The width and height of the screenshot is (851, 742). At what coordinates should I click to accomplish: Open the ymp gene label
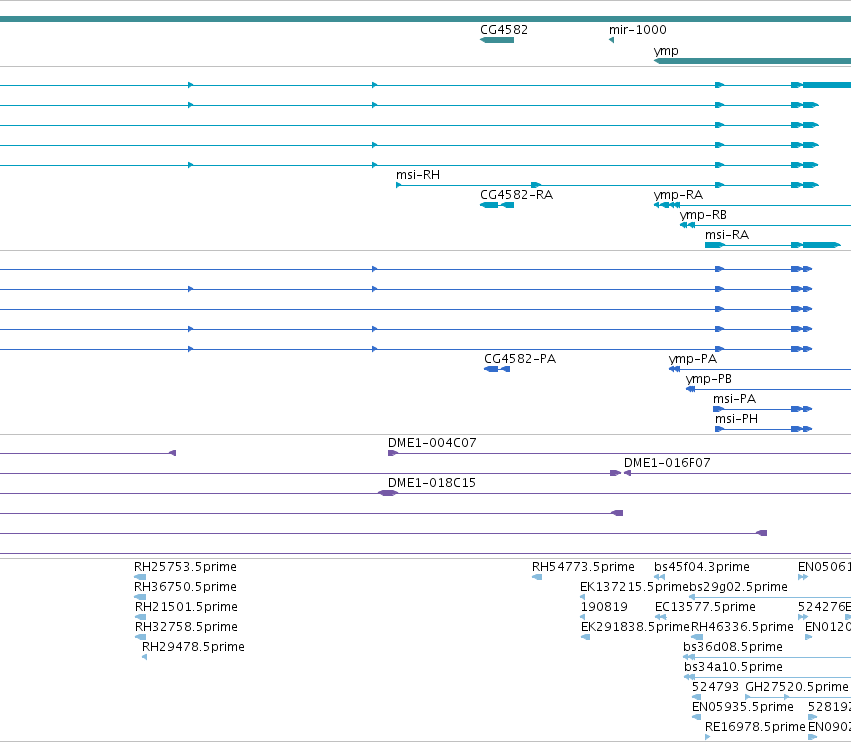point(666,51)
